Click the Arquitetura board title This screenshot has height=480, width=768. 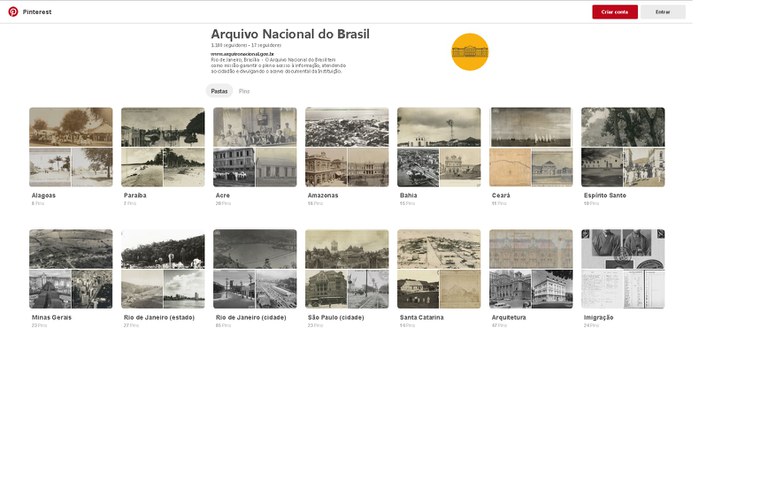click(x=509, y=317)
